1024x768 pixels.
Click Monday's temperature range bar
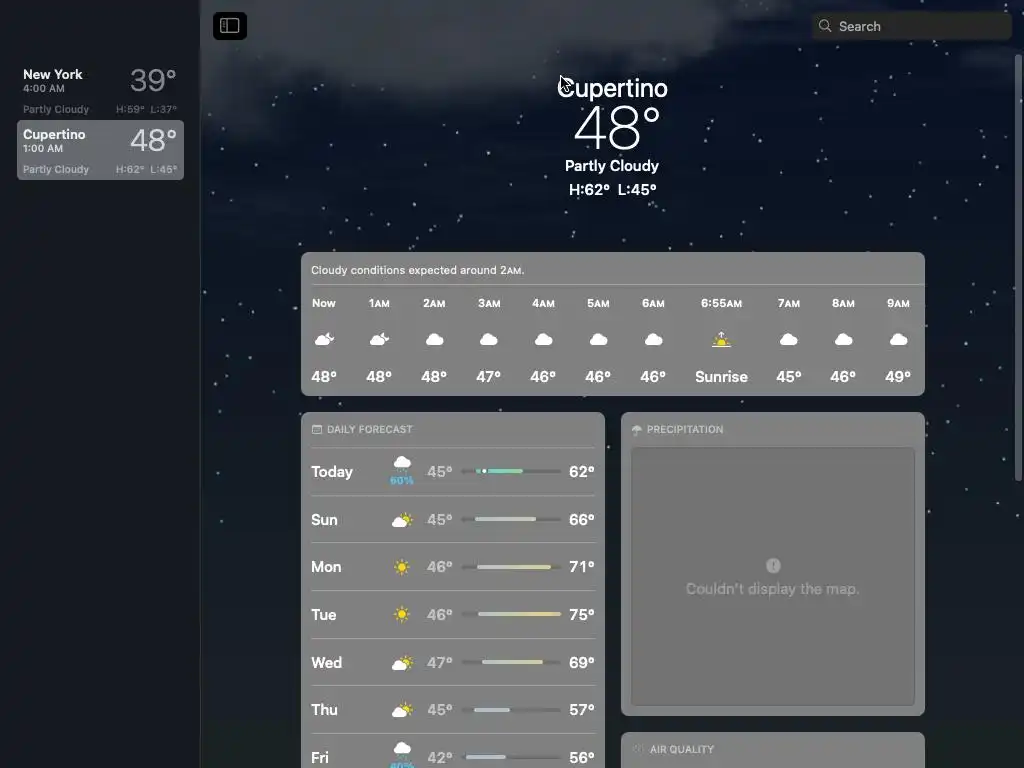(x=511, y=567)
